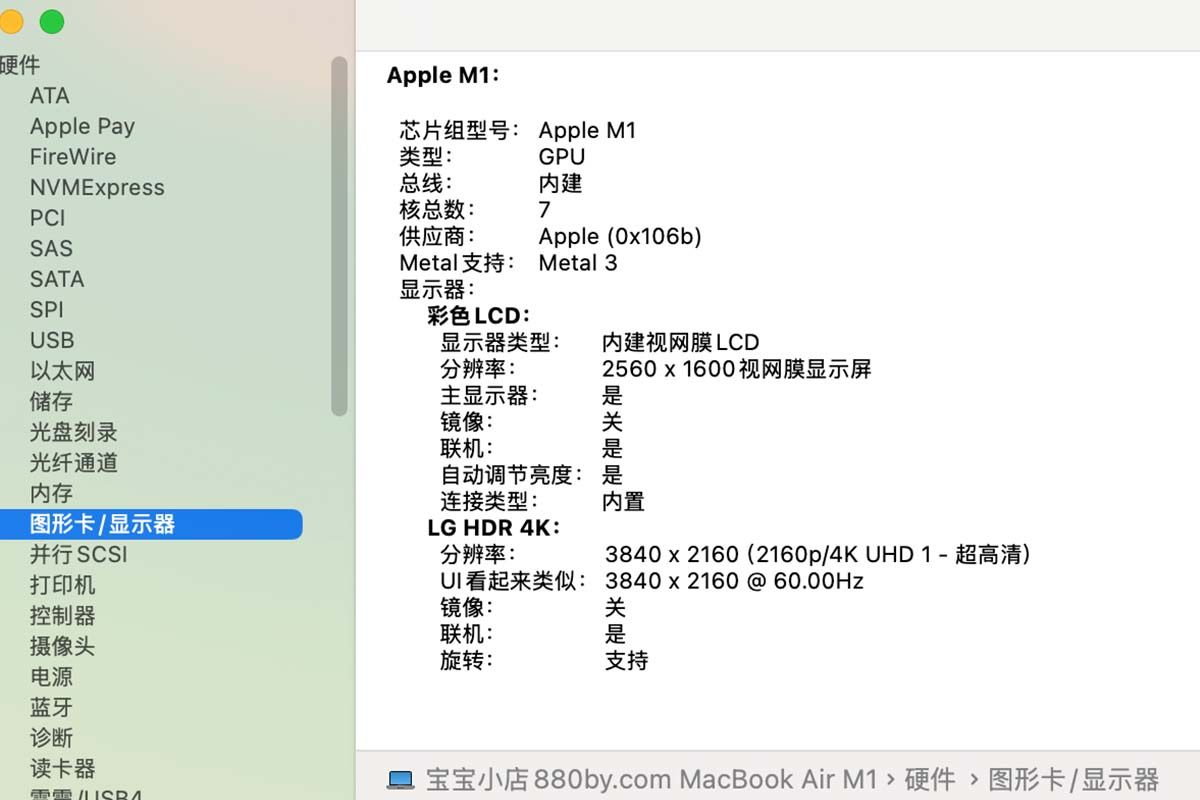This screenshot has width=1200, height=800.
Task: Select the highlighted 图形卡/显示器 item
Action: pyautogui.click(x=150, y=524)
